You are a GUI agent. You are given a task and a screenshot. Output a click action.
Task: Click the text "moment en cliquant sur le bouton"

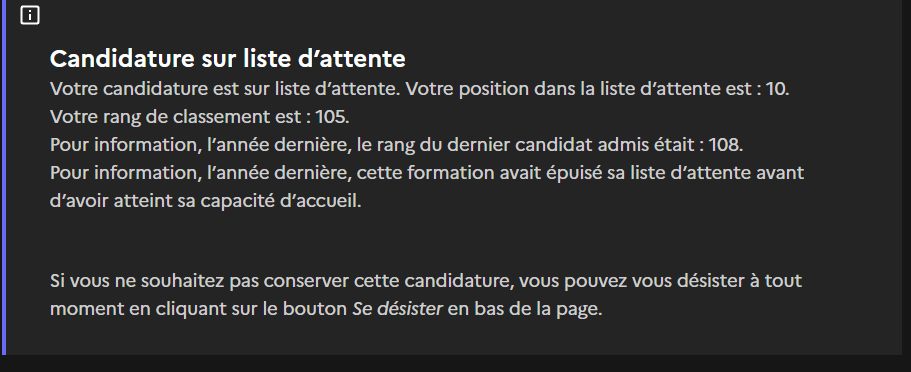pos(199,309)
